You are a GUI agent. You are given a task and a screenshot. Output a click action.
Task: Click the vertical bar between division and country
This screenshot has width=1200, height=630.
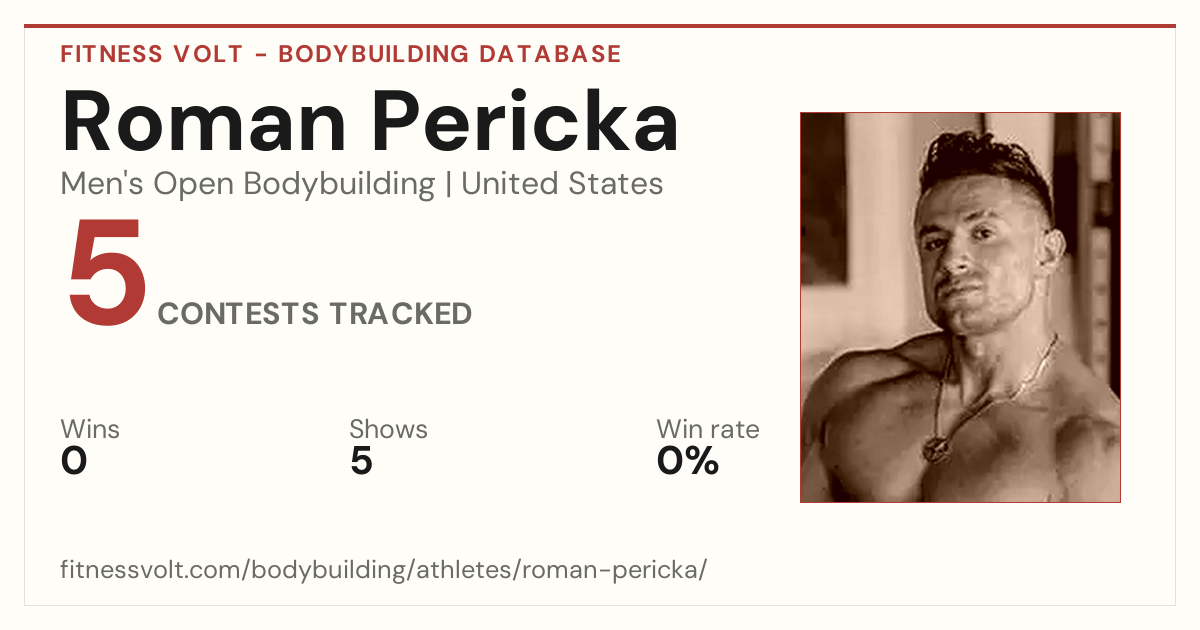[x=448, y=185]
